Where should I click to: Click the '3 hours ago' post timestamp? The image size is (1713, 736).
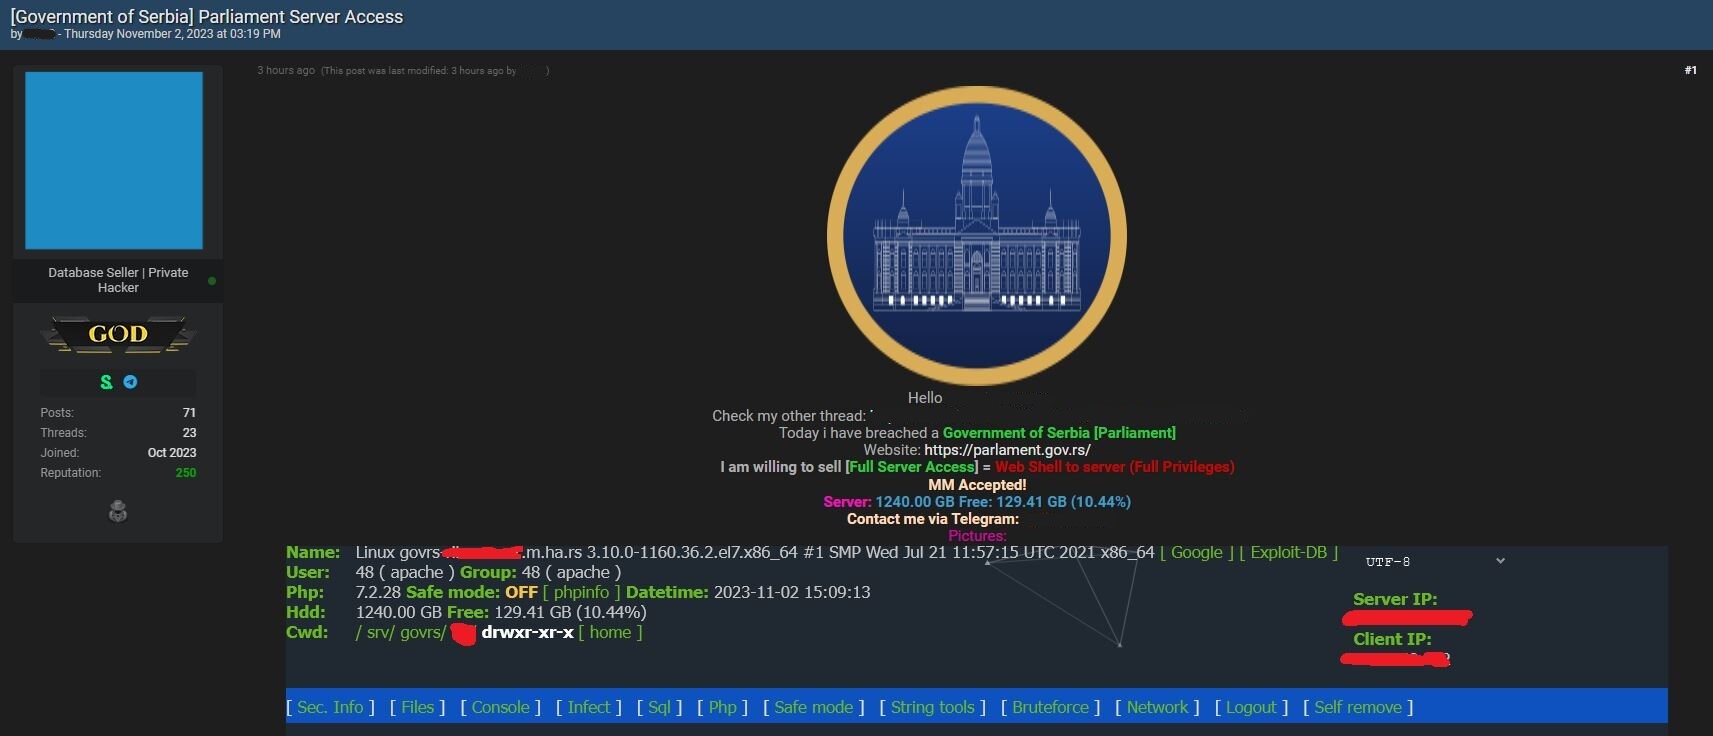pos(286,70)
